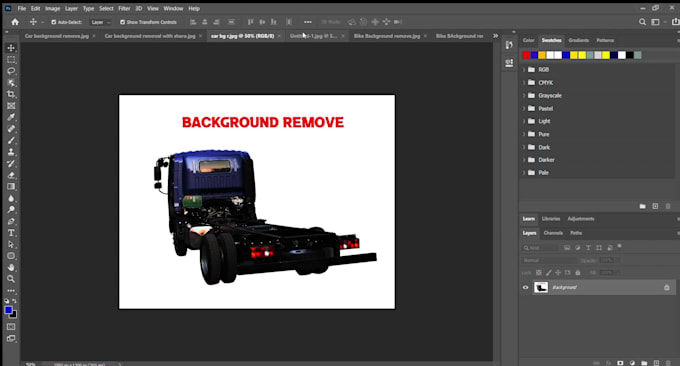Create new swatch in Swatches panel
The width and height of the screenshot is (680, 366).
[655, 206]
